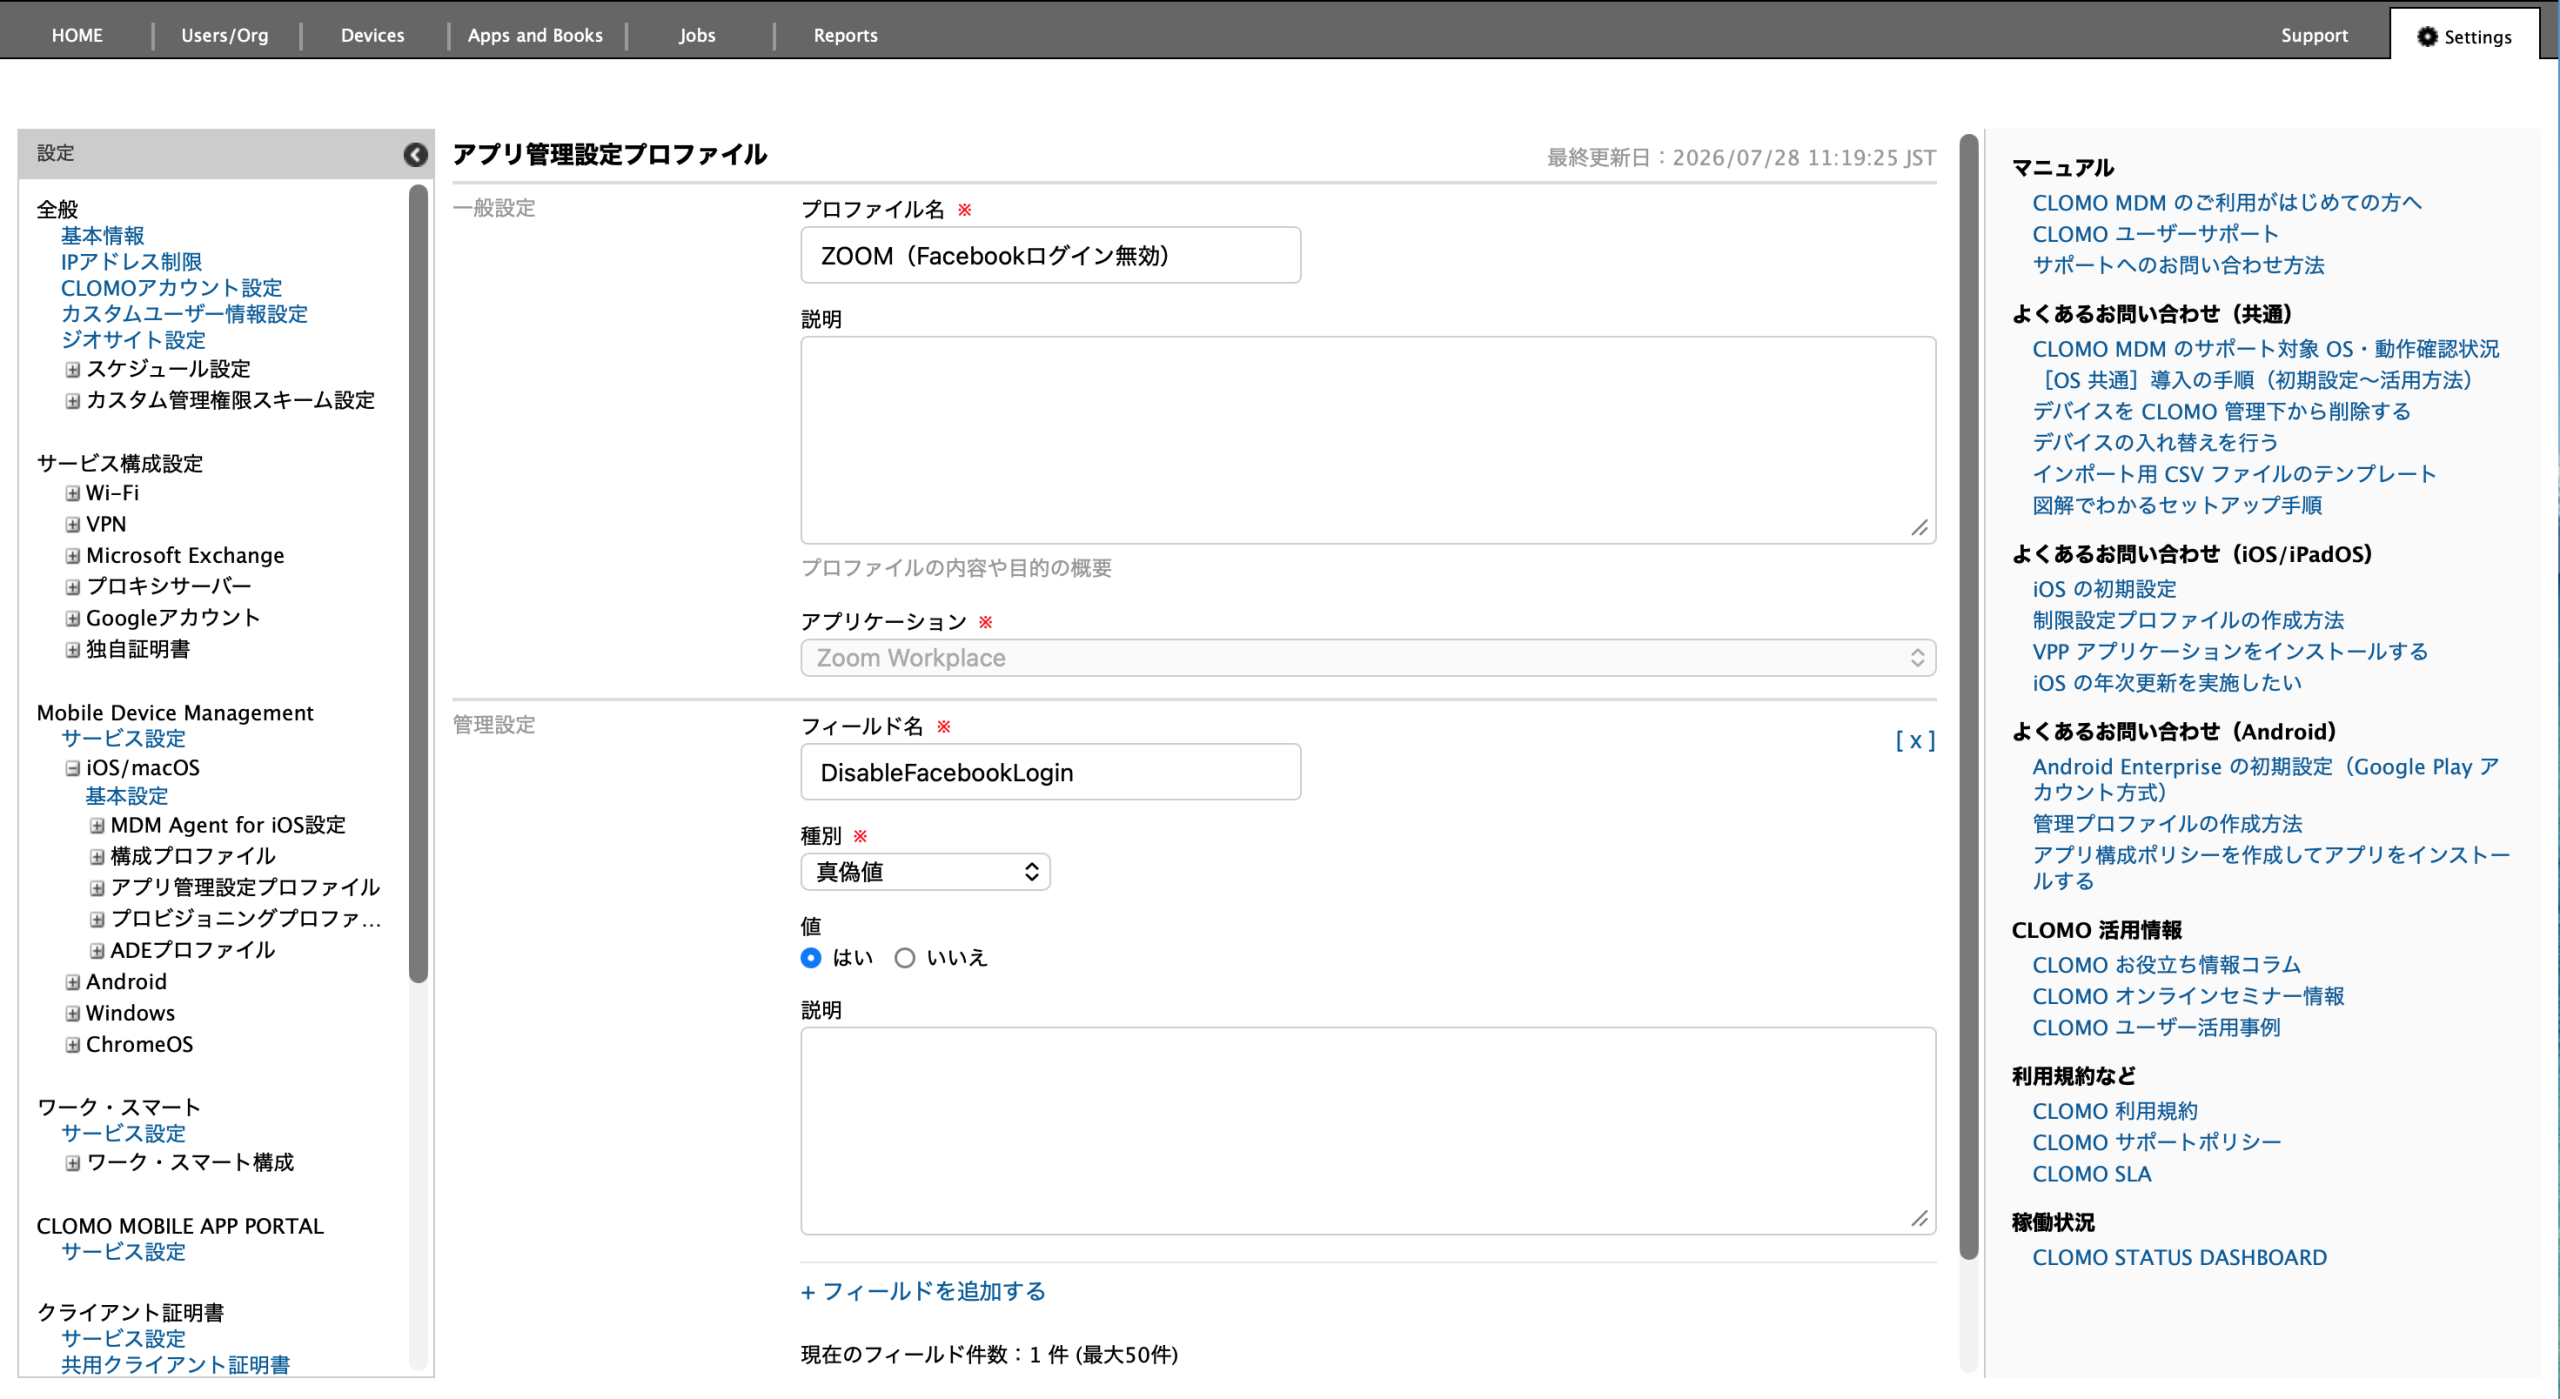Expand the ChromeOS tree node
This screenshot has height=1399, width=2560.
point(73,1045)
